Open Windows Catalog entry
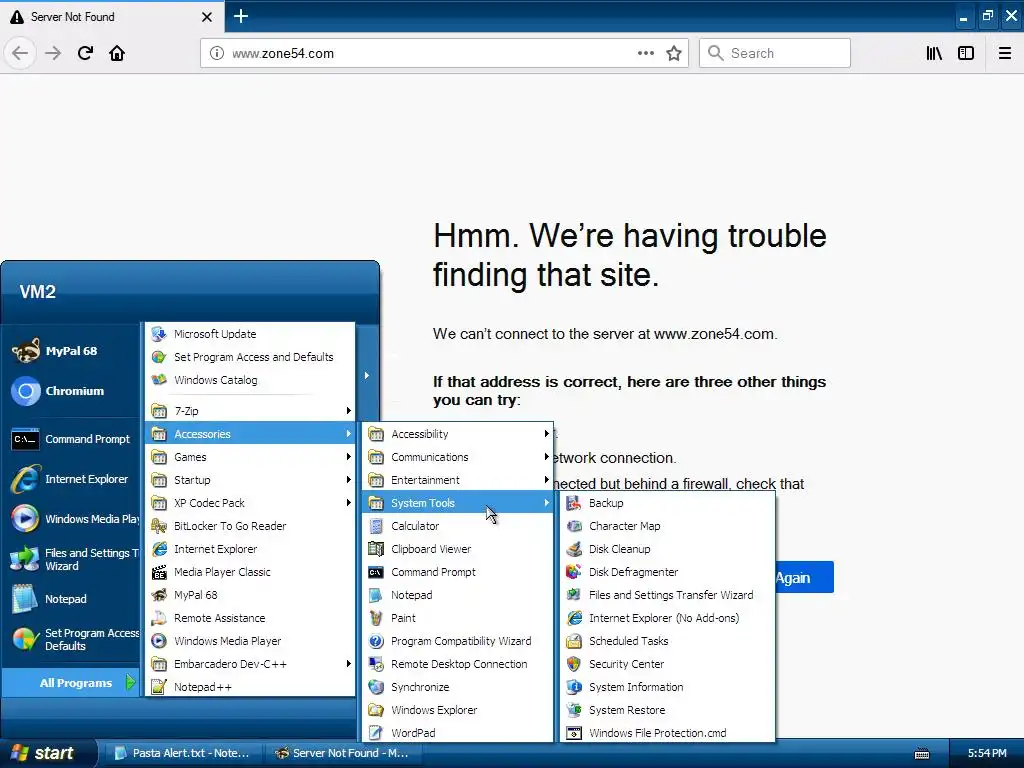The width and height of the screenshot is (1024, 768). pyautogui.click(x=251, y=379)
